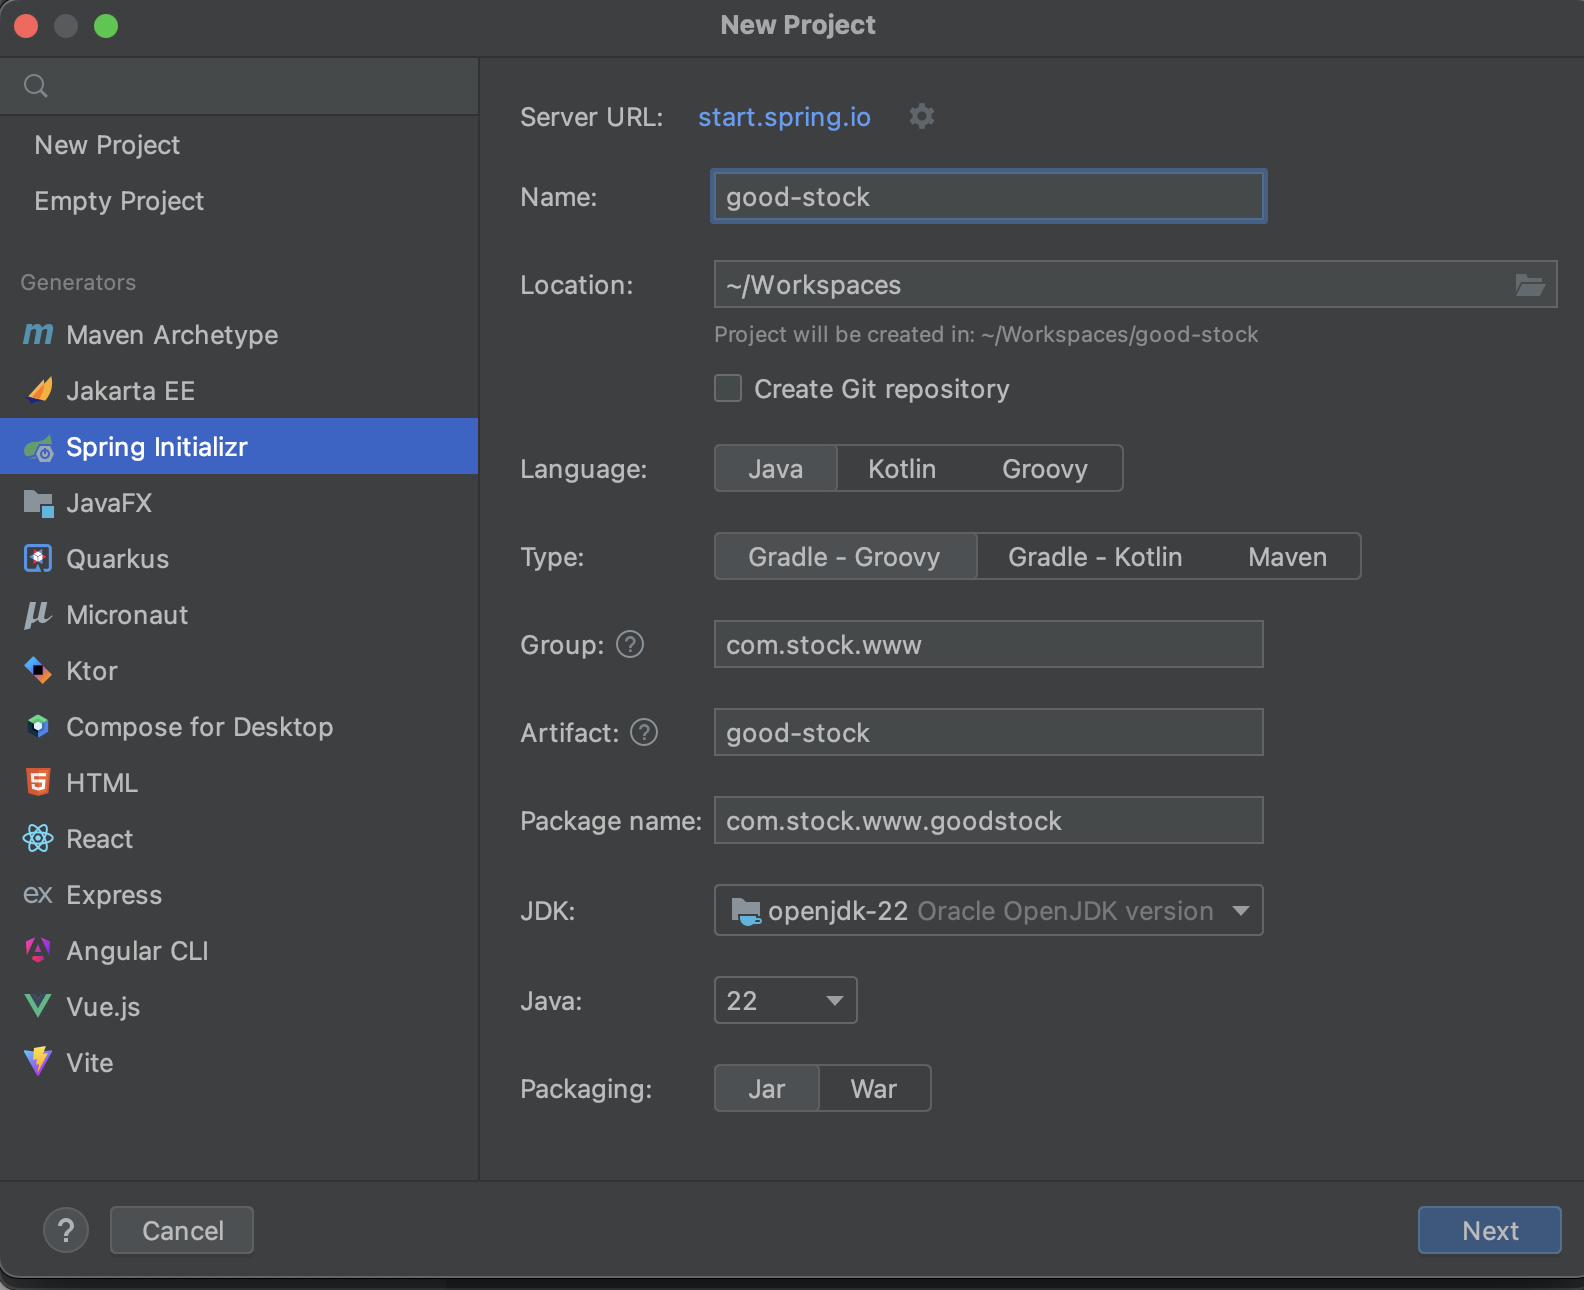Click the Angular CLI icon
Image resolution: width=1584 pixels, height=1290 pixels.
pyautogui.click(x=38, y=950)
